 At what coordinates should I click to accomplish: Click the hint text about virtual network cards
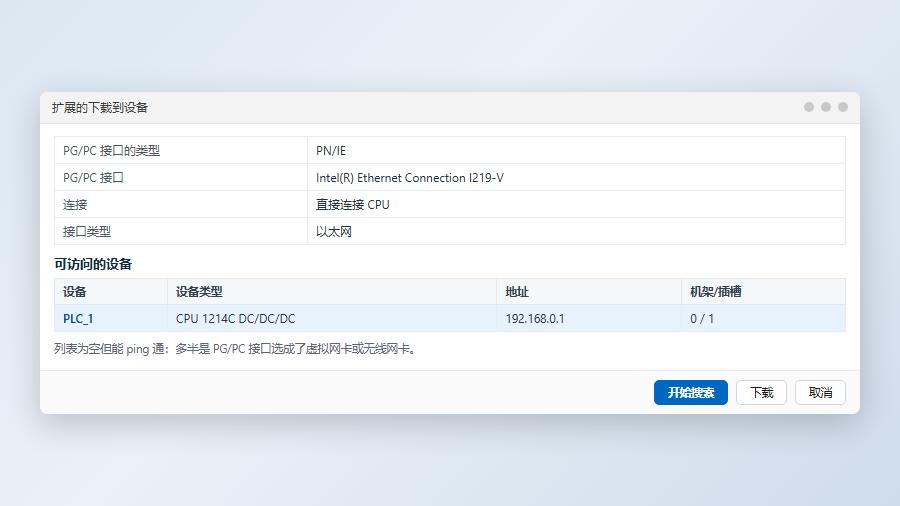(x=235, y=349)
